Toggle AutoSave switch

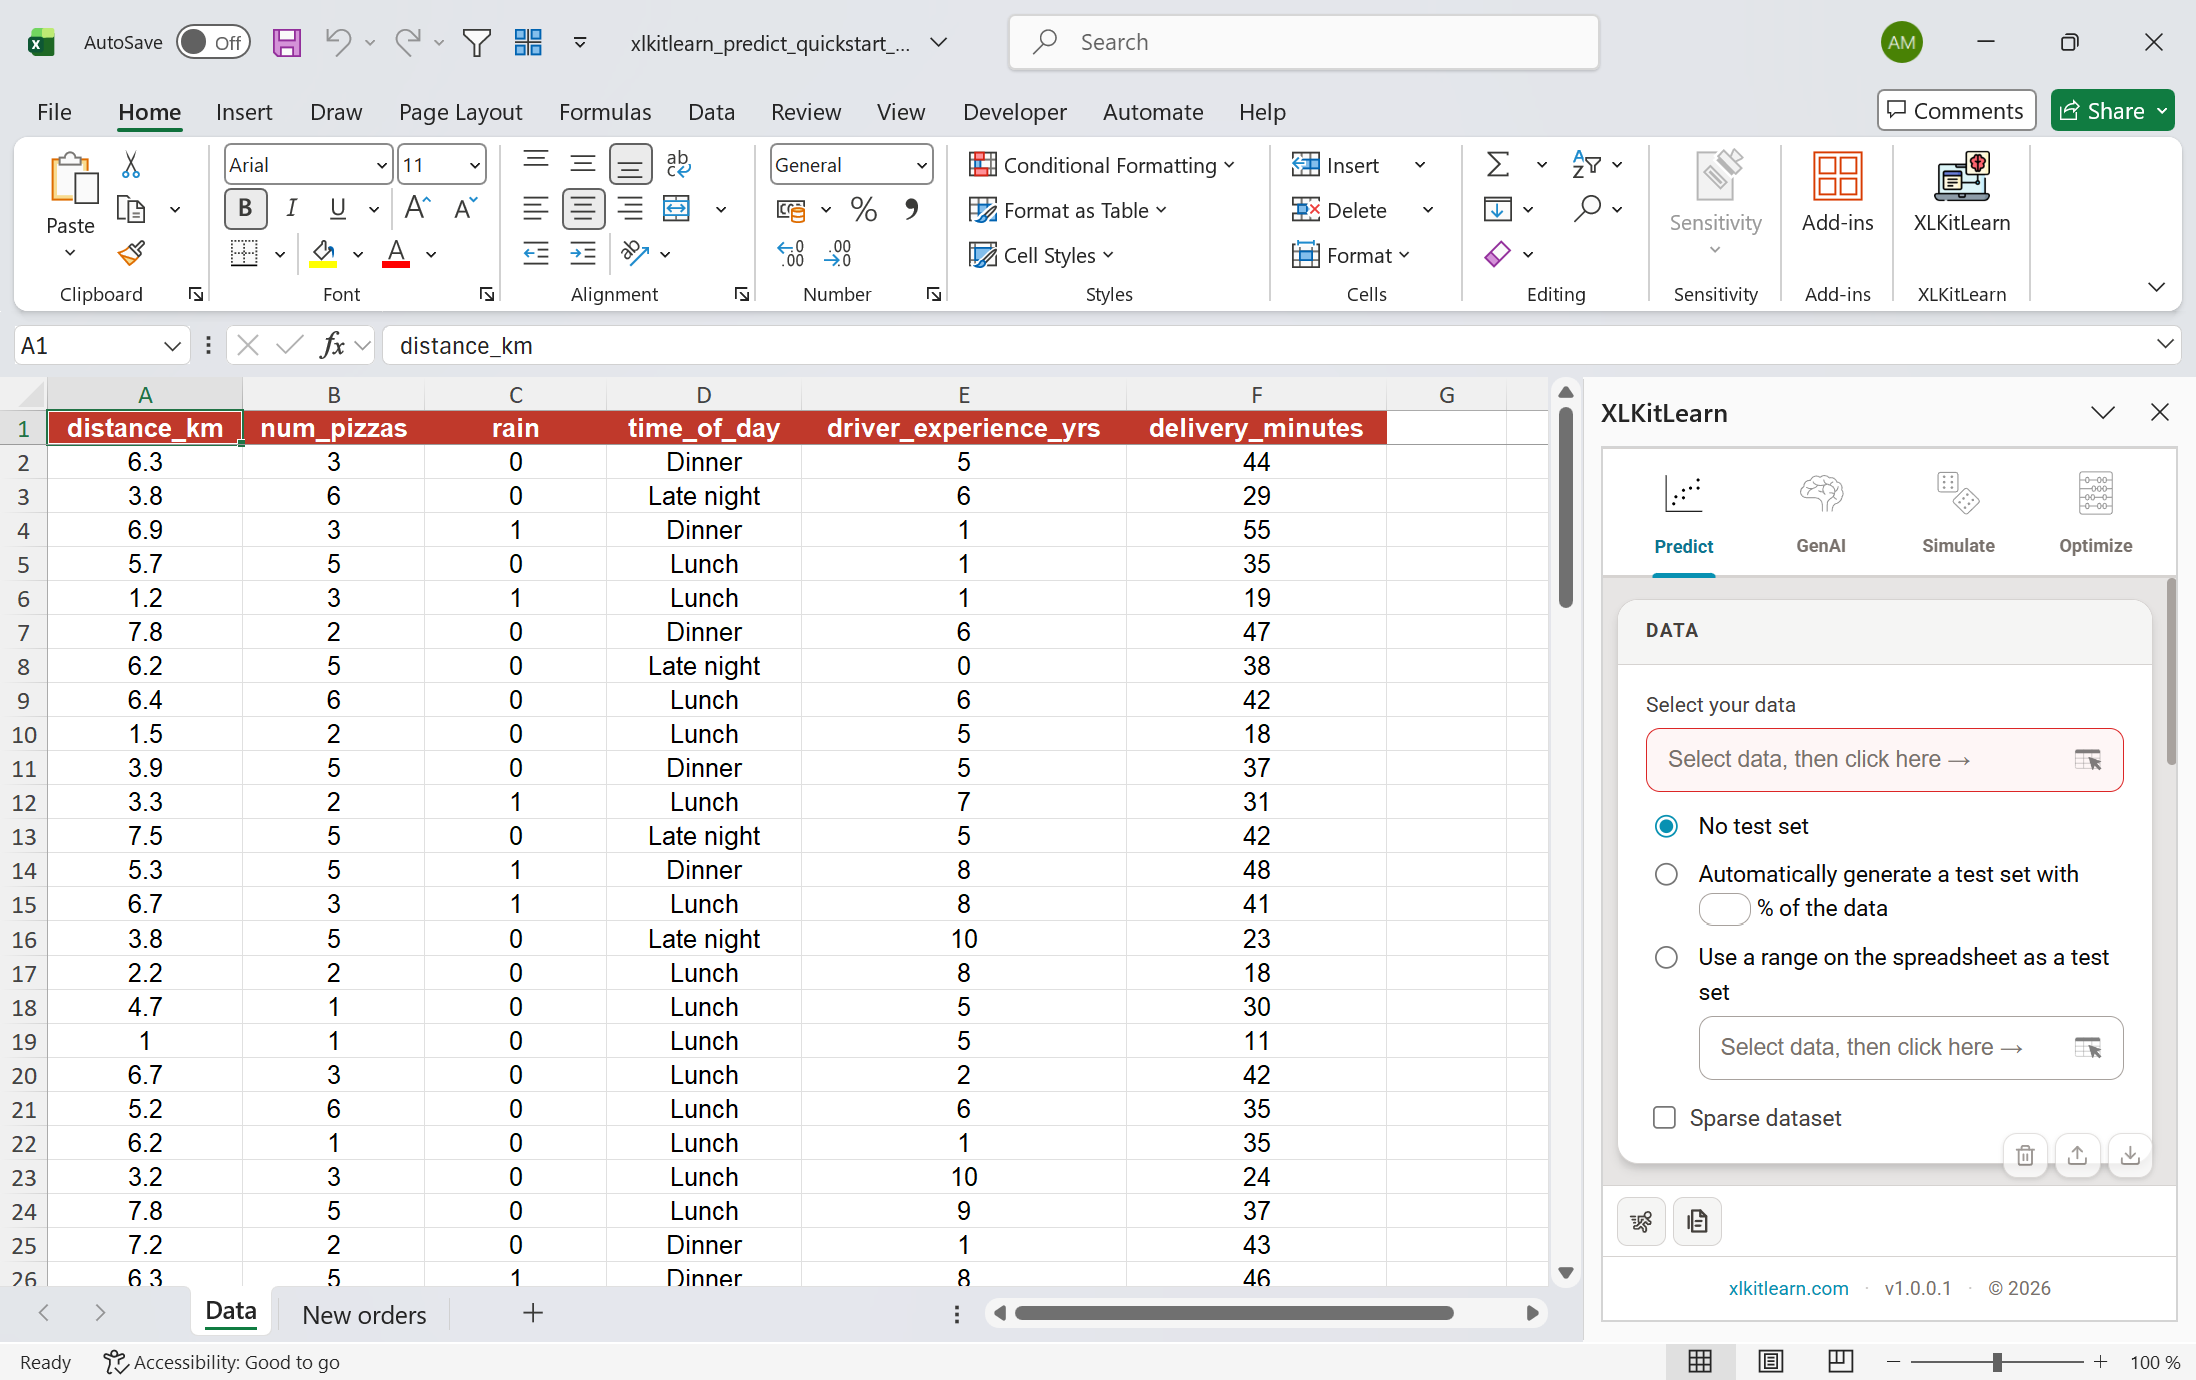[x=212, y=42]
